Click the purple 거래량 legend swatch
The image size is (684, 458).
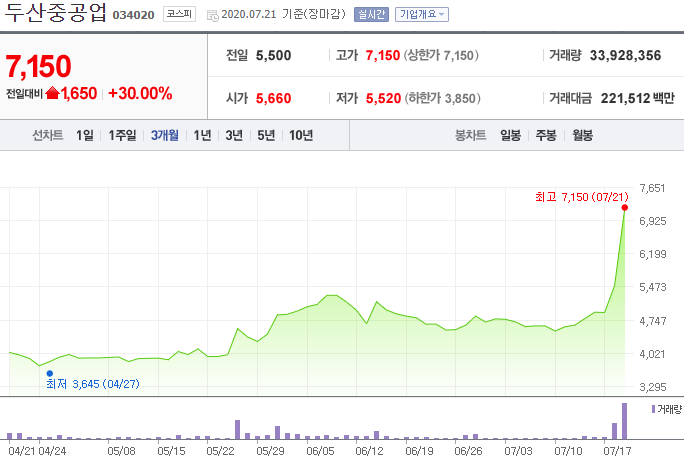click(653, 409)
